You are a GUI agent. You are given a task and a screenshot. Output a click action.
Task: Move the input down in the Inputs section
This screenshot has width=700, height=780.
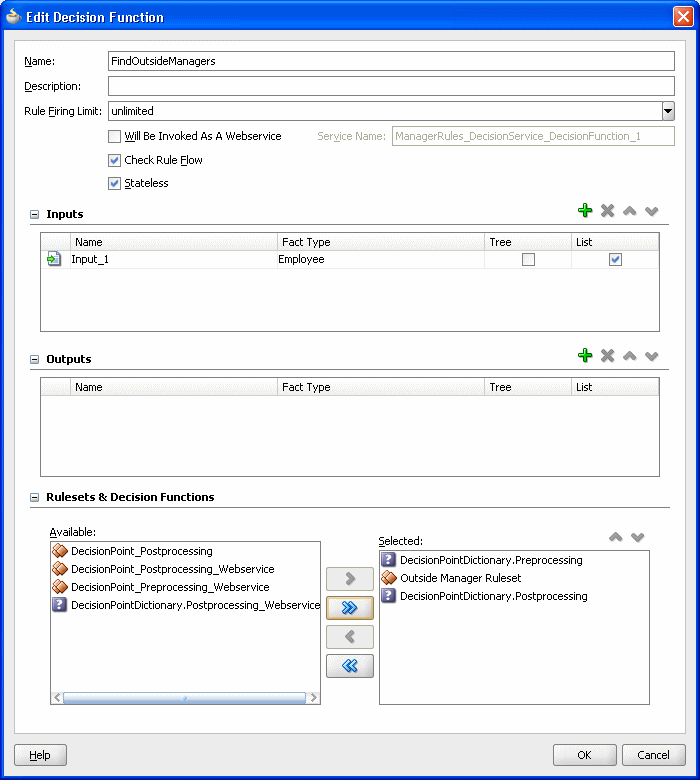point(652,211)
